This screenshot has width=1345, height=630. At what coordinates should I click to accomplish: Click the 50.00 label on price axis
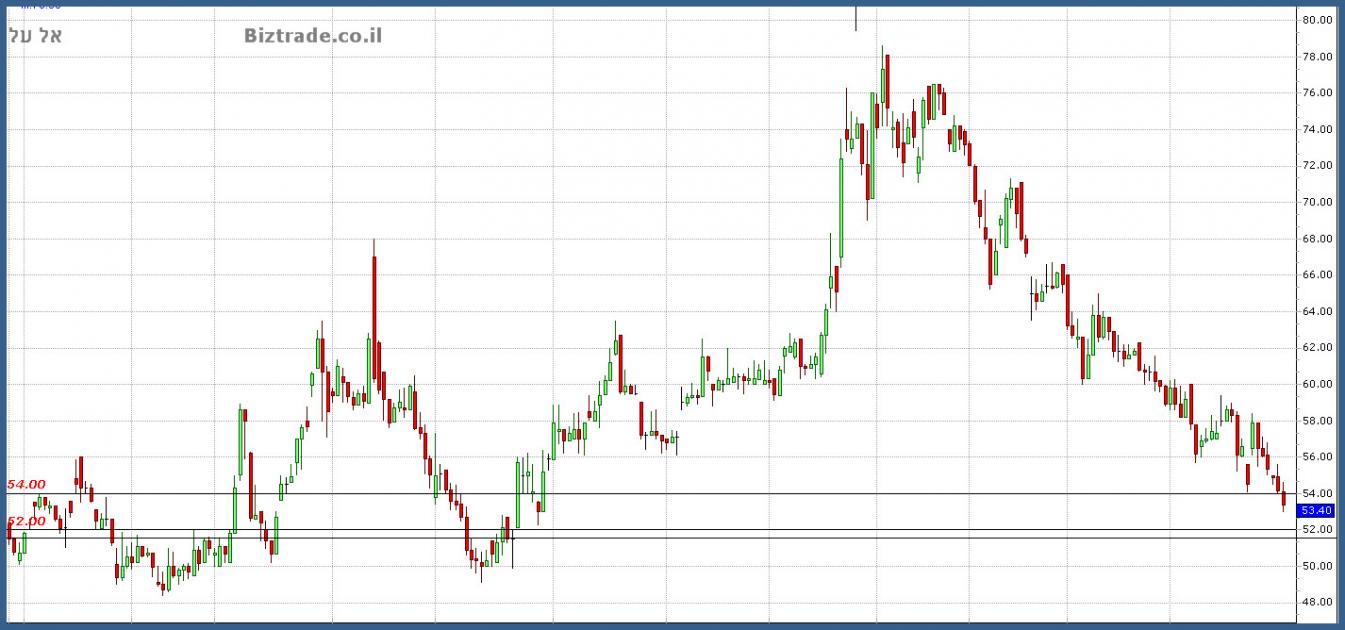pyautogui.click(x=1316, y=566)
